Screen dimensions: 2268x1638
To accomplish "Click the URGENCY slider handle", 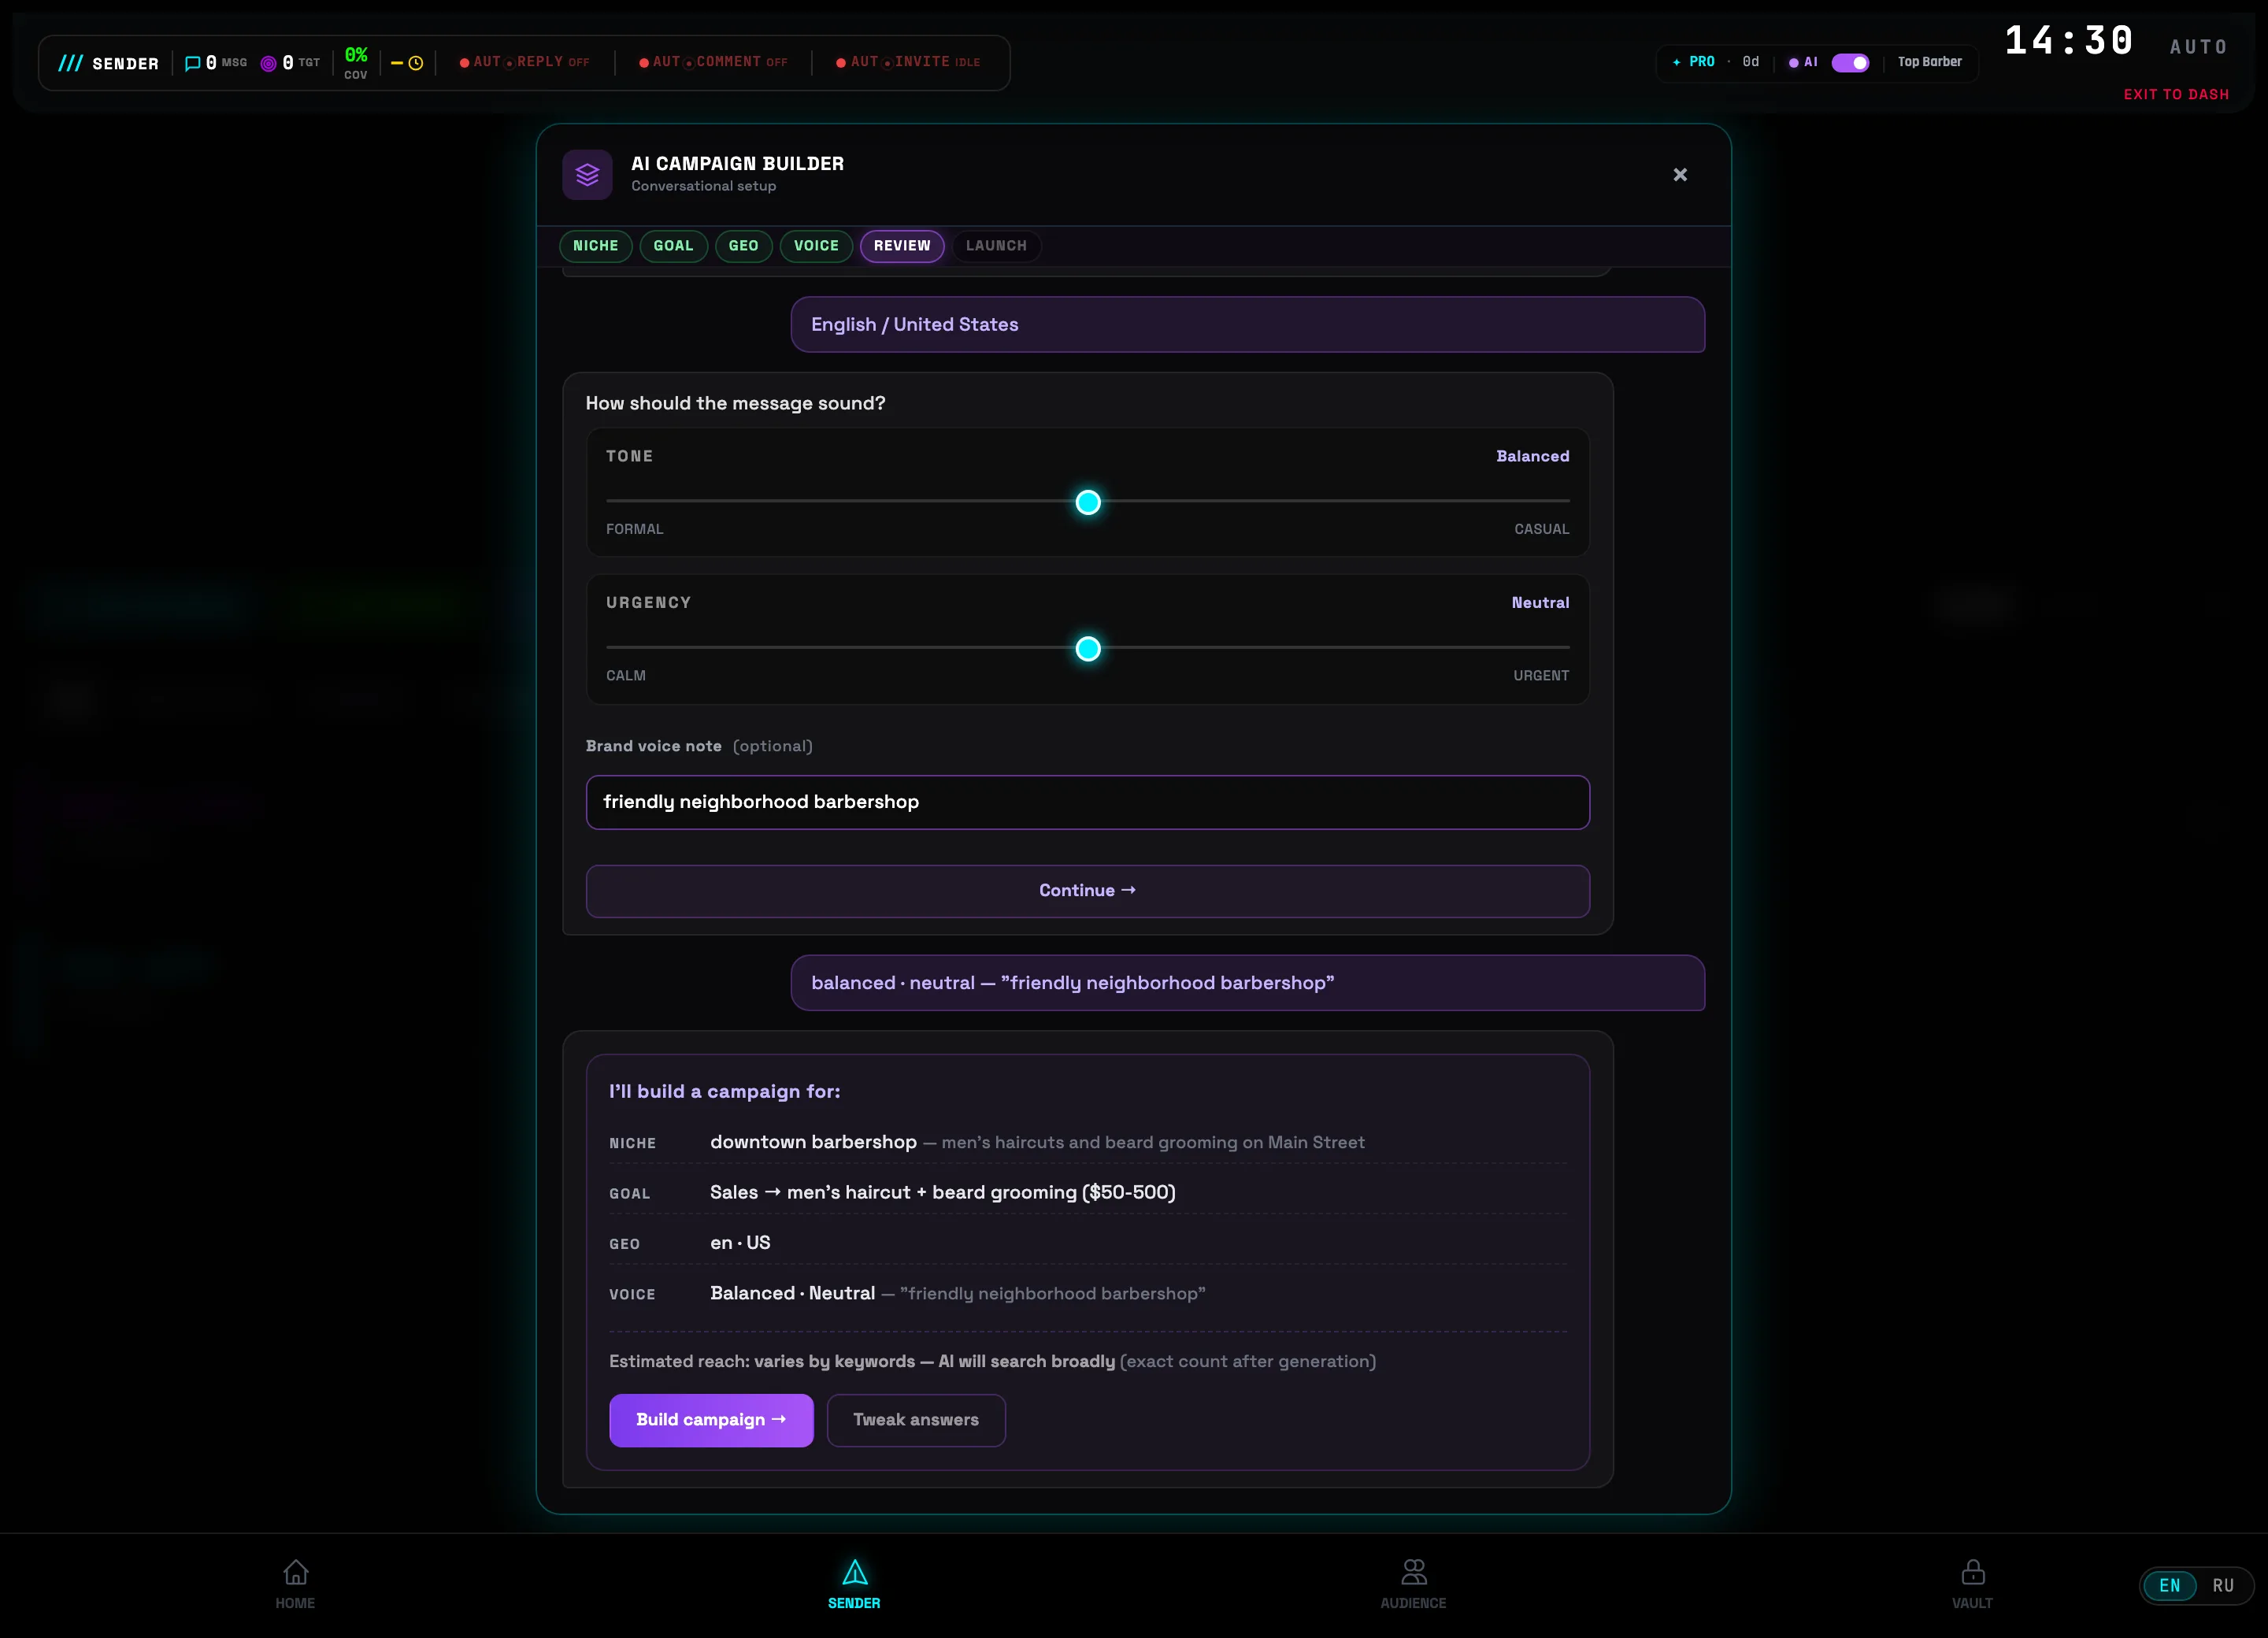I will coord(1087,649).
